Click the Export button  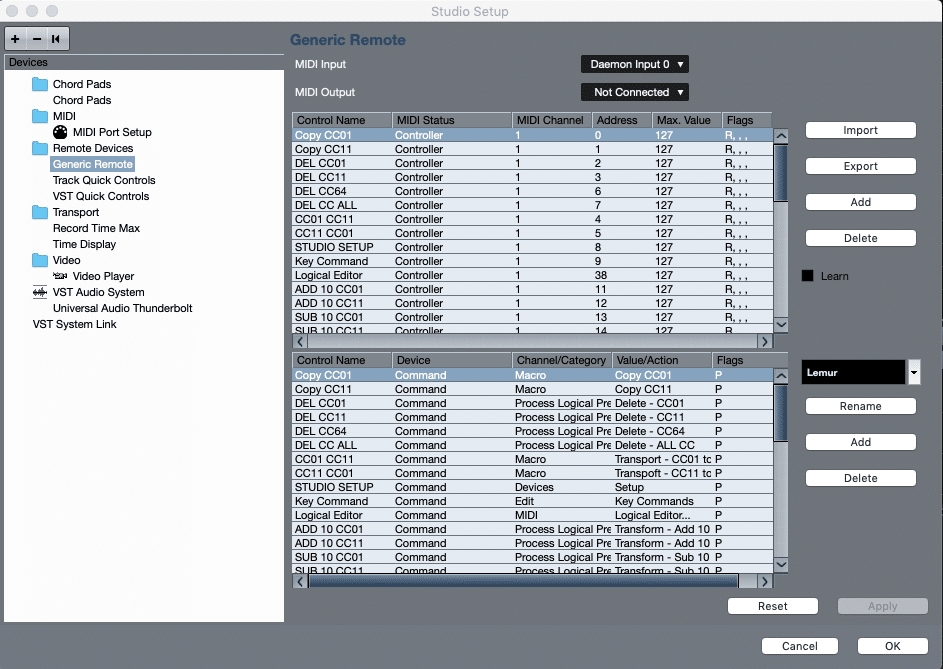click(x=861, y=167)
